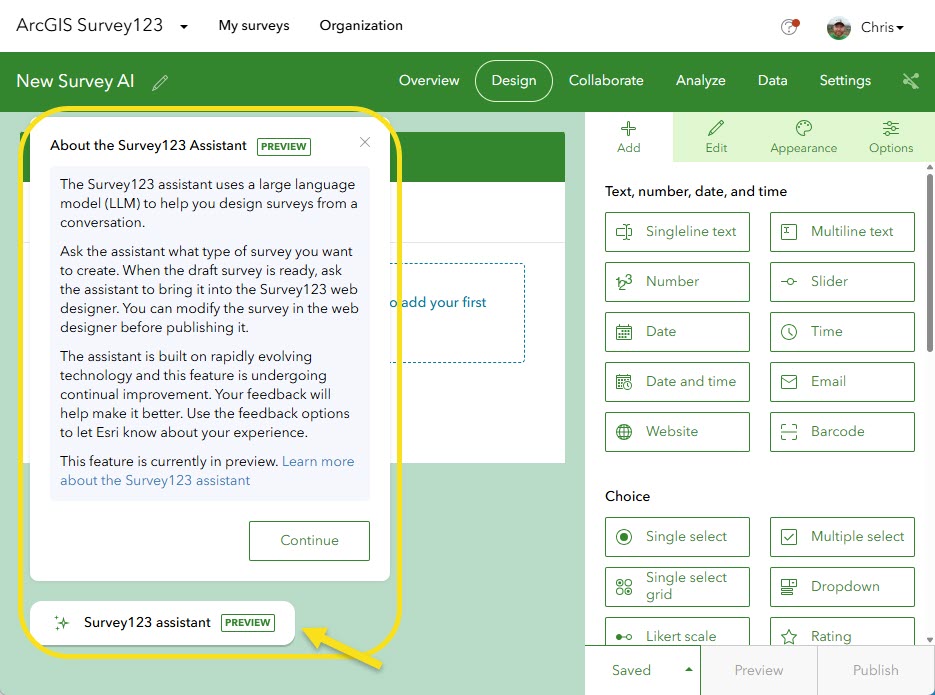The width and height of the screenshot is (935, 695).
Task: Open the Collaborate tab
Action: [606, 80]
